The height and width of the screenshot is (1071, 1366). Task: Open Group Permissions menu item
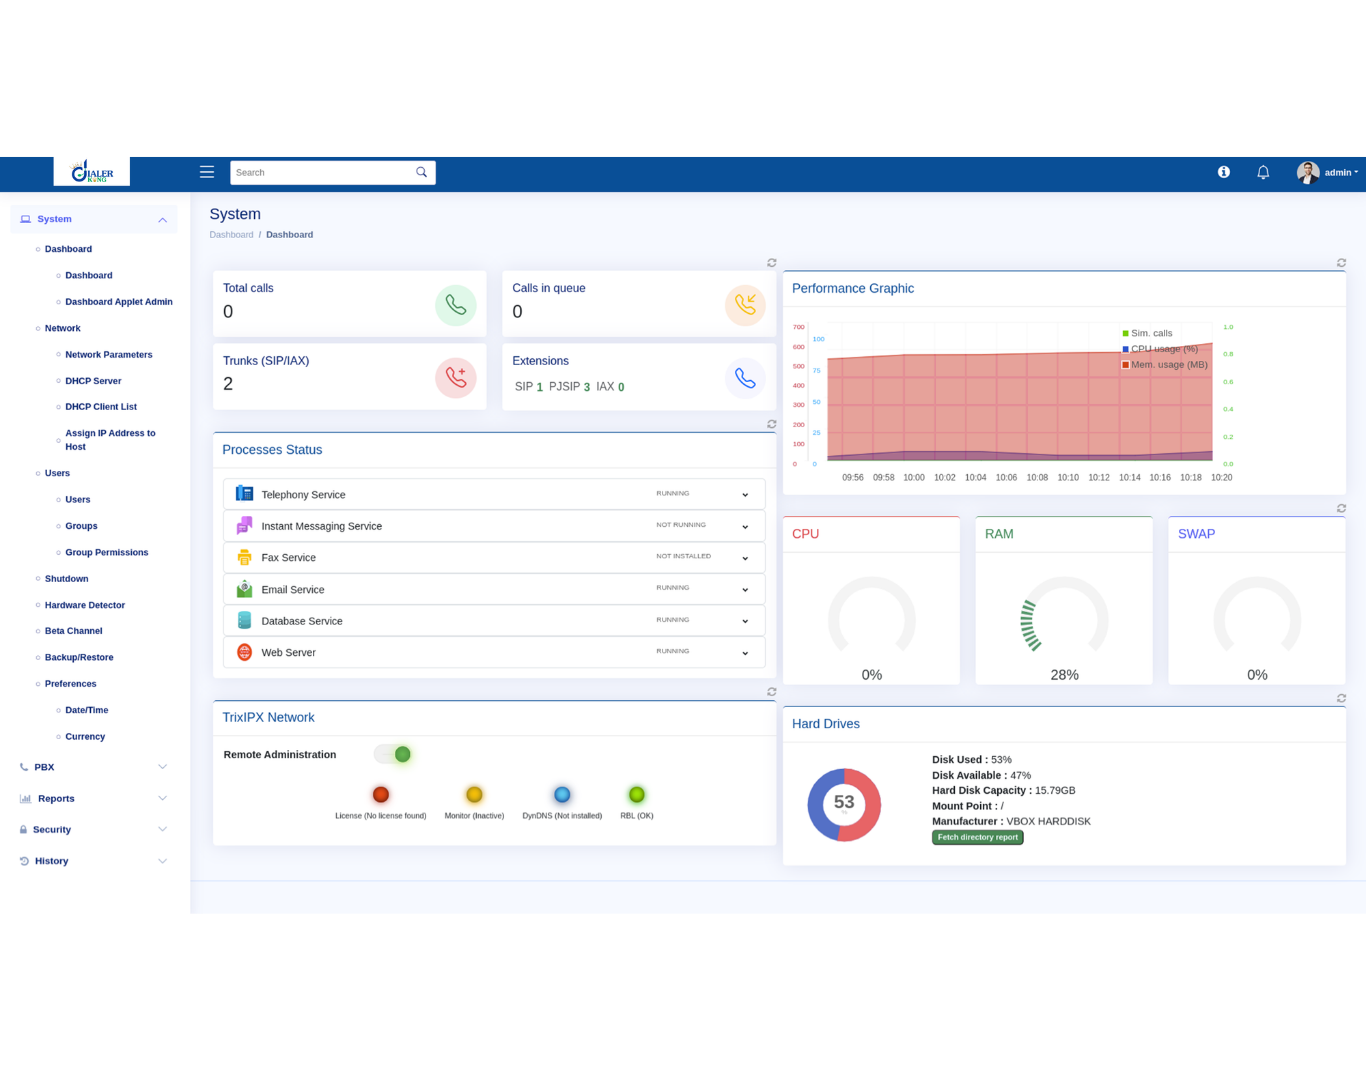(x=107, y=552)
